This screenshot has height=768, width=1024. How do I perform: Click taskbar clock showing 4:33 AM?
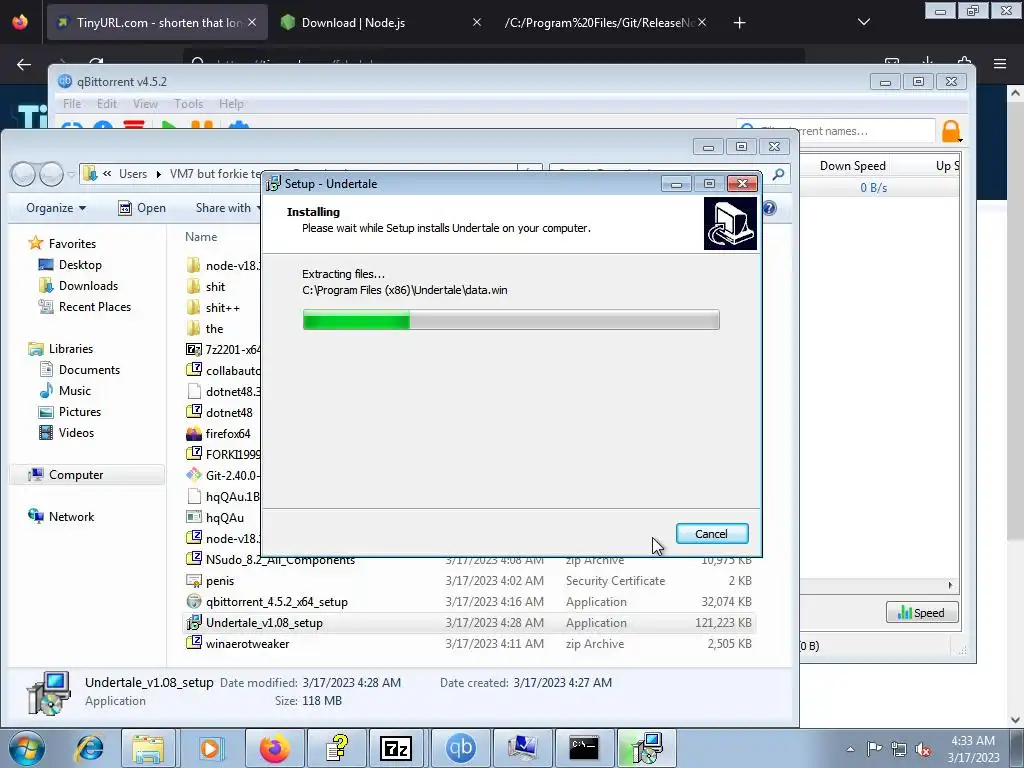pyautogui.click(x=973, y=749)
